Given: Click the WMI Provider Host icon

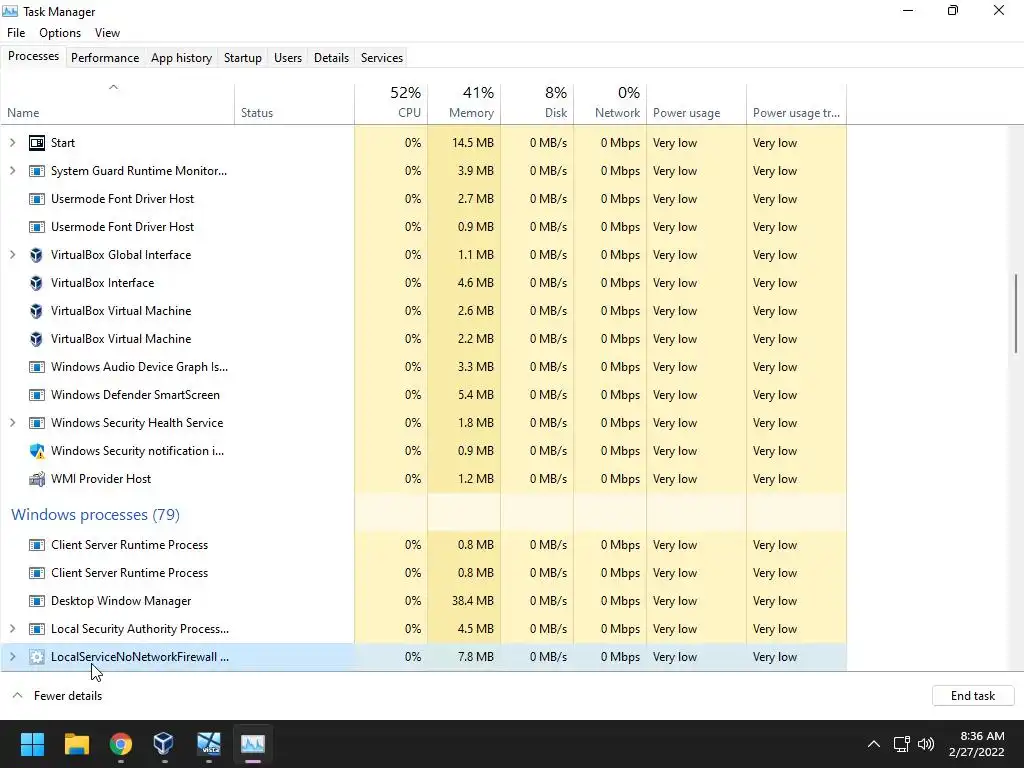Looking at the screenshot, I should (37, 479).
